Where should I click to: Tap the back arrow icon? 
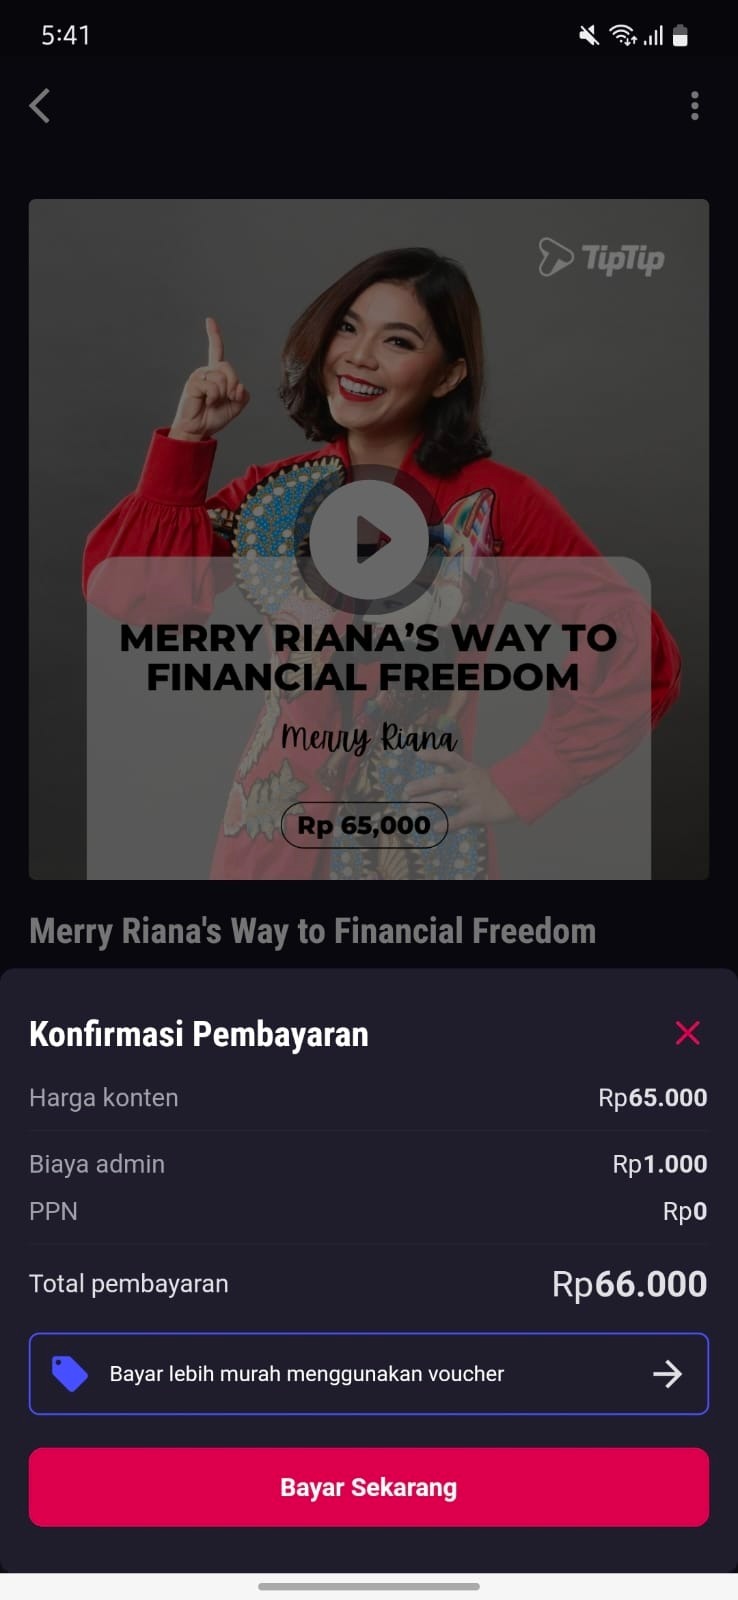[x=40, y=105]
